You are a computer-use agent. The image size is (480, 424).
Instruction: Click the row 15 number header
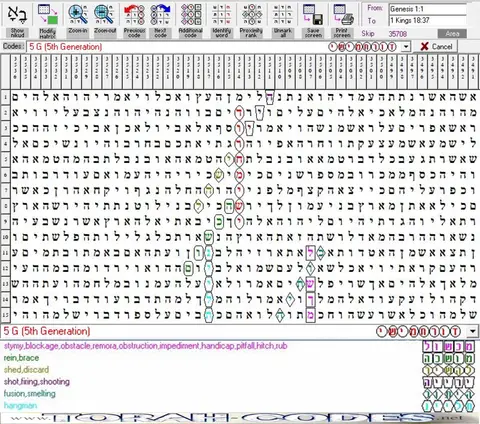pyautogui.click(x=5, y=314)
